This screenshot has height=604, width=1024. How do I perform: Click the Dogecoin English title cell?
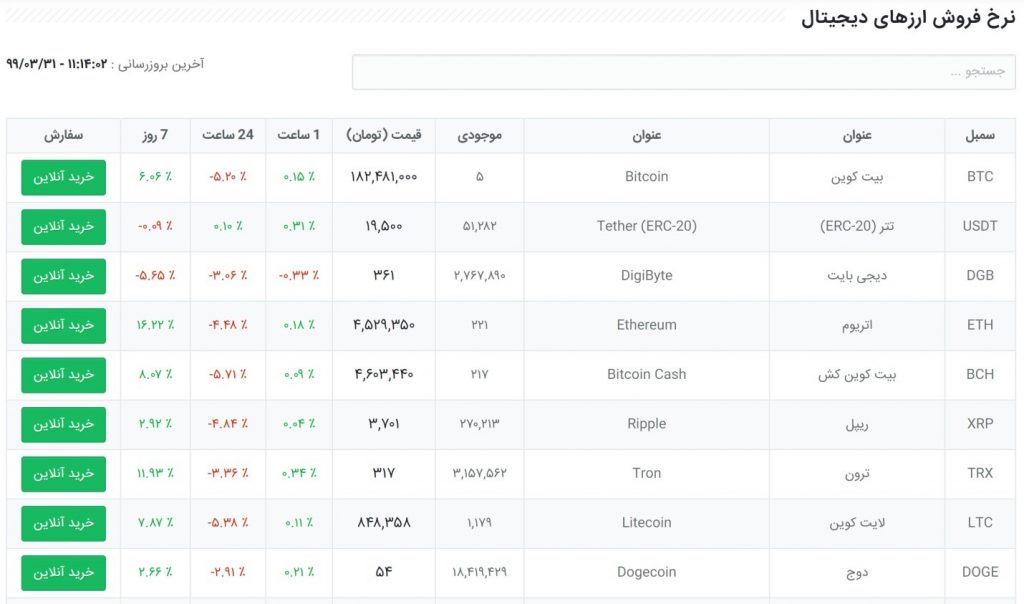click(647, 572)
